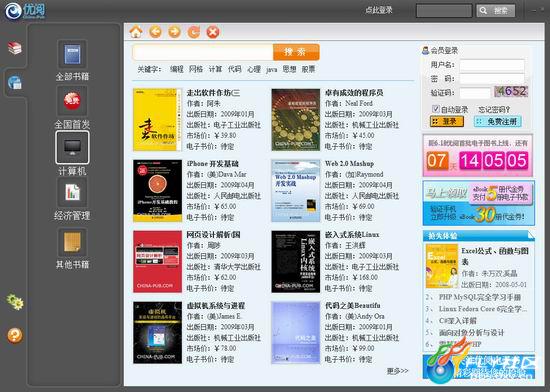Screen dimensions: 550x392
Task: Click title 卓有成效的程序员
Action: (x=354, y=93)
